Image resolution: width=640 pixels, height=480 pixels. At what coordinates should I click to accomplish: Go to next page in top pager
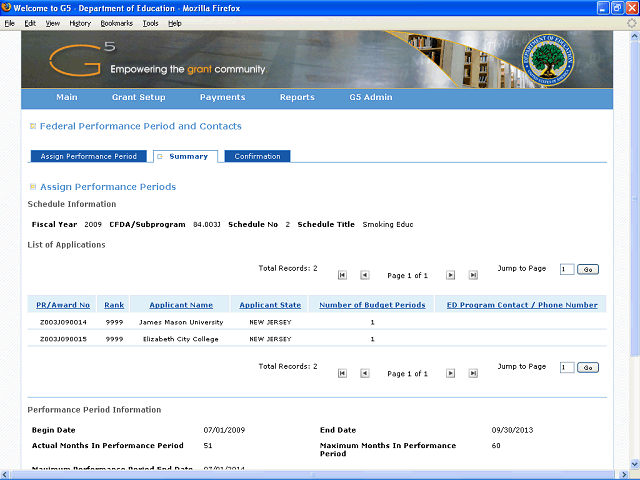[450, 275]
